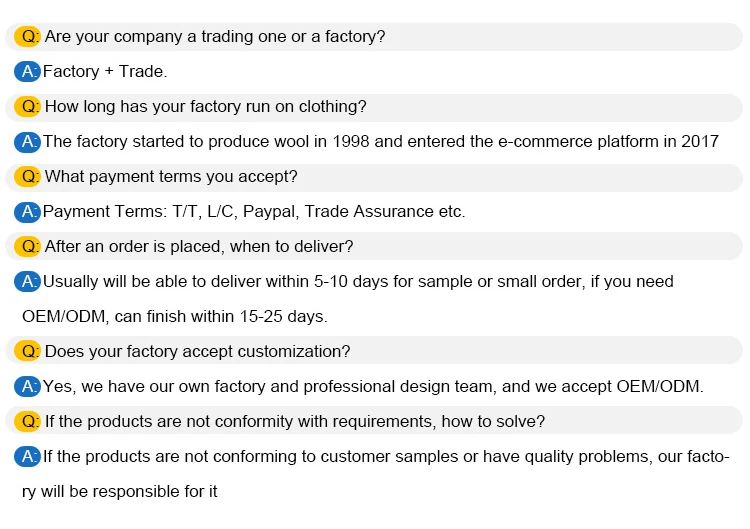The height and width of the screenshot is (529, 750).
Task: Click the Q icon for payment terms question
Action: click(x=27, y=177)
